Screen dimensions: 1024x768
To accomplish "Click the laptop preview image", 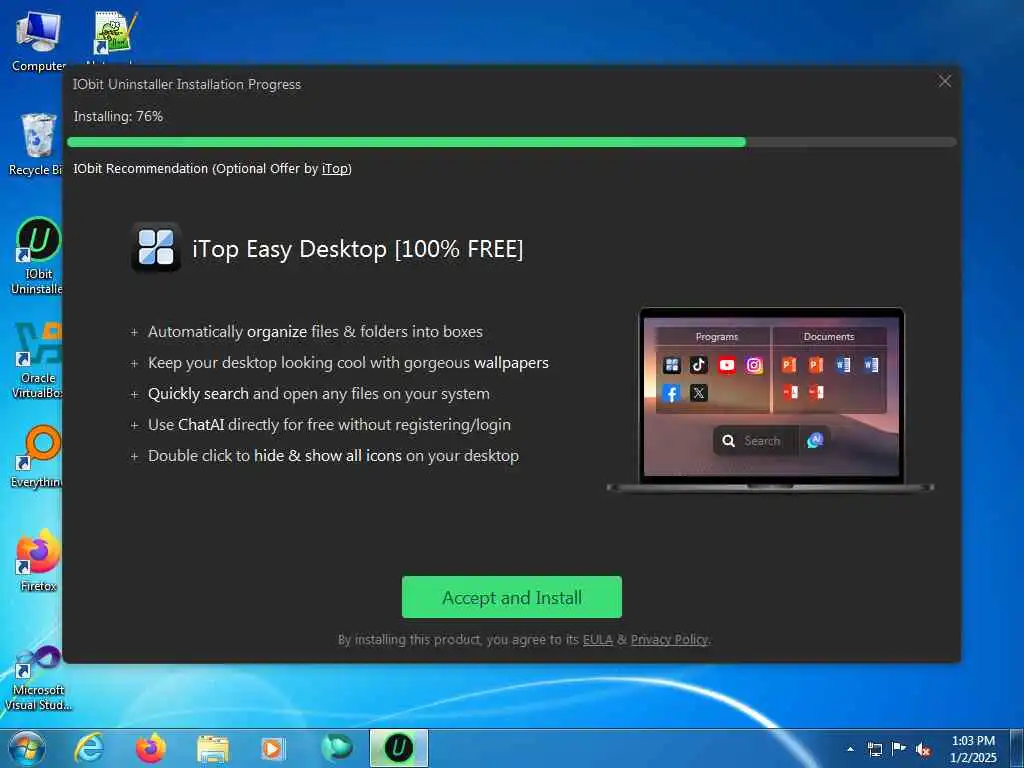I will [771, 399].
